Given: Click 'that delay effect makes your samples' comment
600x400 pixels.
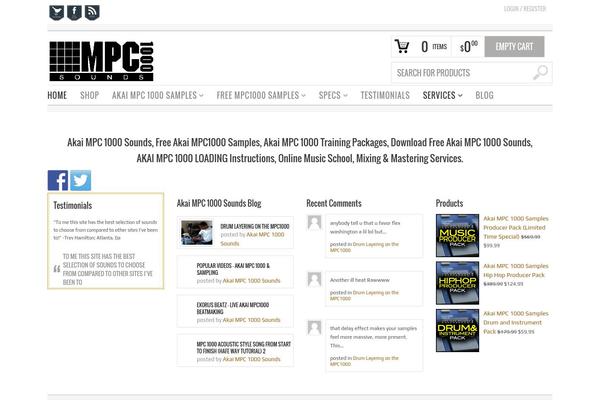Looking at the screenshot, I should coord(373,337).
